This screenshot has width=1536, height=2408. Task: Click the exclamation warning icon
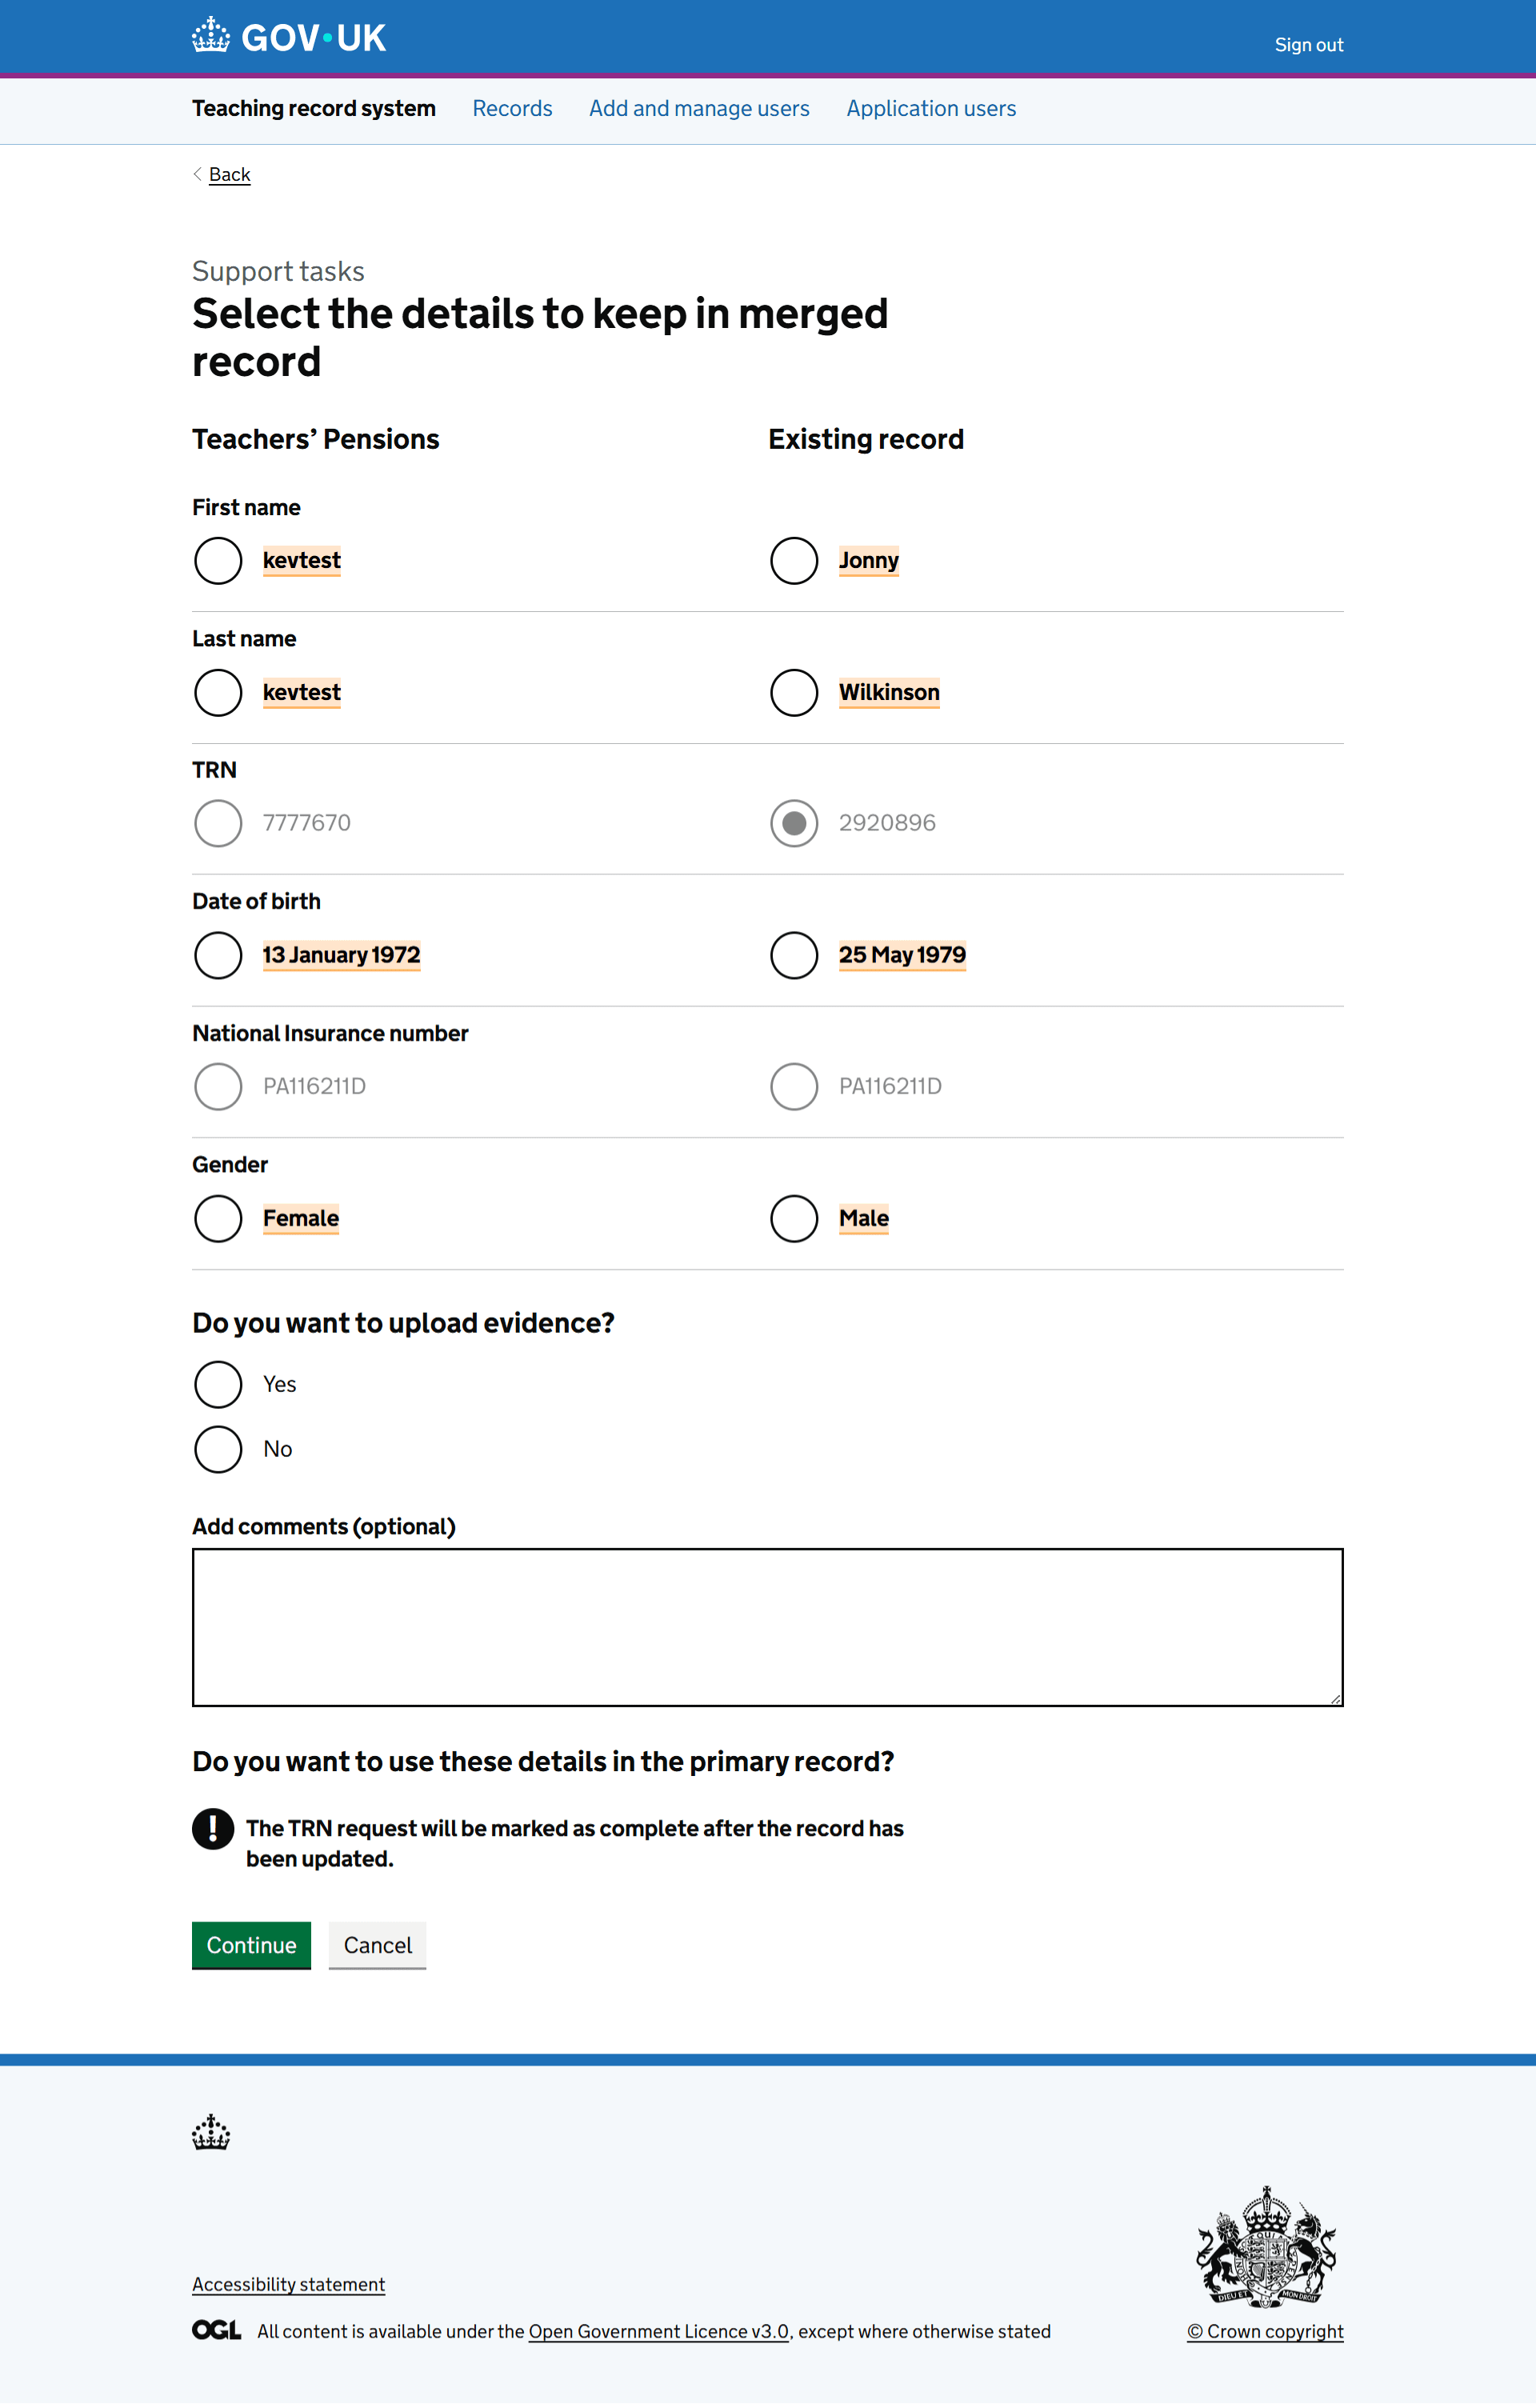coord(213,1829)
